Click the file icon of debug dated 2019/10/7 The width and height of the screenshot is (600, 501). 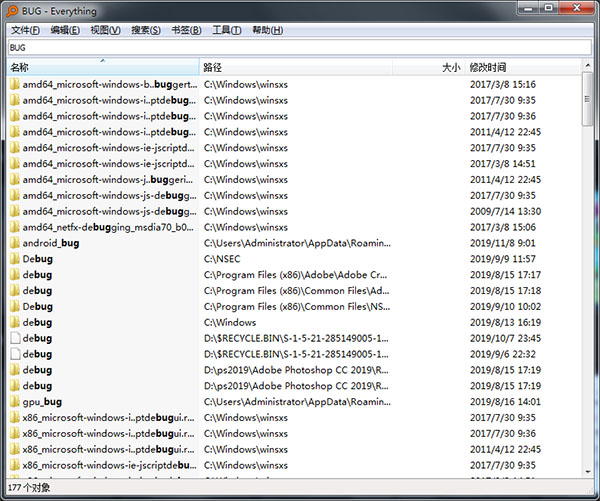pos(14,338)
